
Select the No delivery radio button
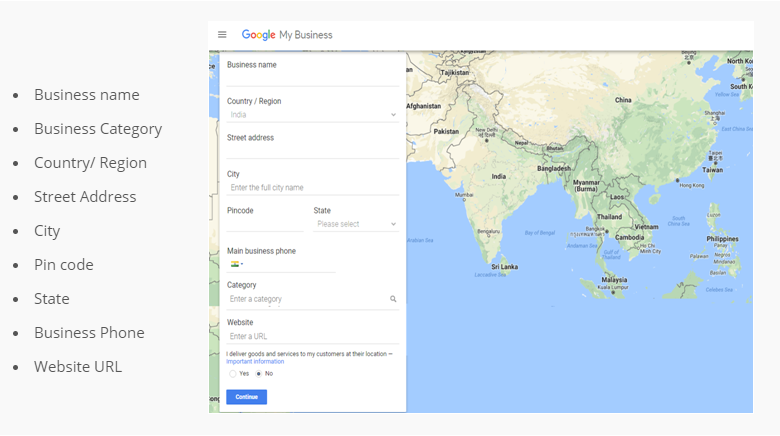click(259, 373)
